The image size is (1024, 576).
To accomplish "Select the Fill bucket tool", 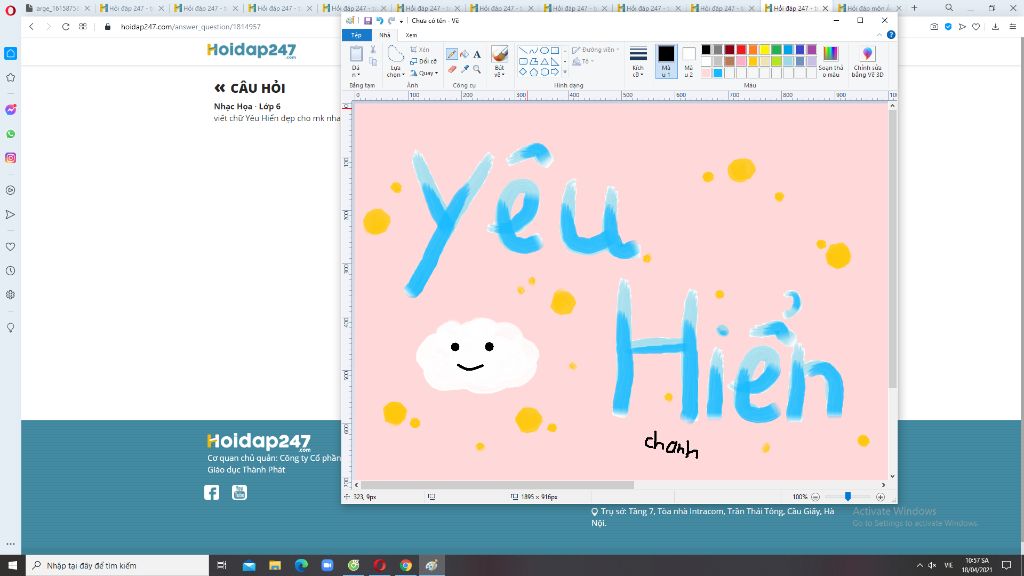I will [464, 54].
